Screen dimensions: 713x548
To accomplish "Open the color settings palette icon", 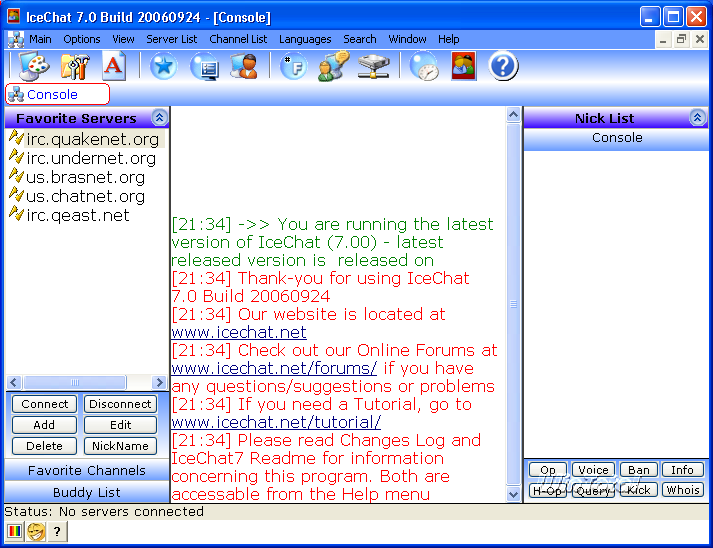I will (x=33, y=66).
